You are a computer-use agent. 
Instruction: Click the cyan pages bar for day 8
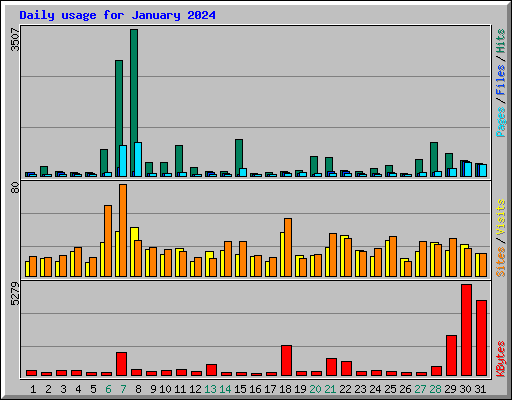coord(138,159)
